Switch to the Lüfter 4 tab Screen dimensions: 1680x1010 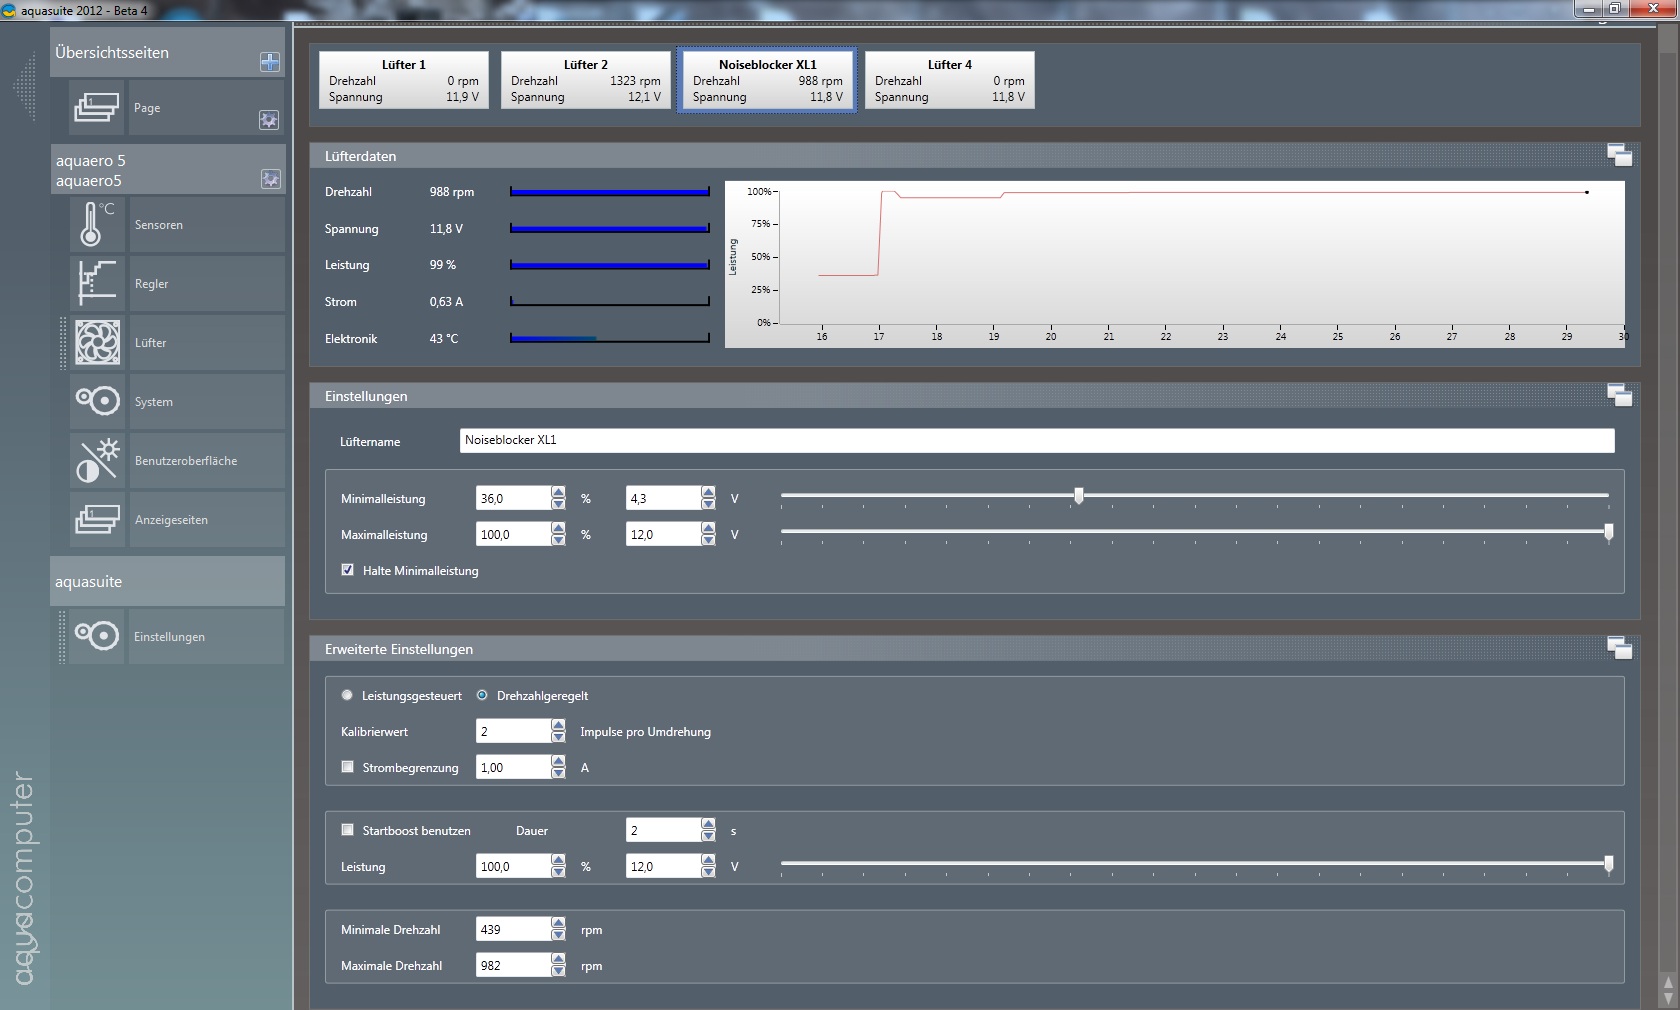(949, 80)
